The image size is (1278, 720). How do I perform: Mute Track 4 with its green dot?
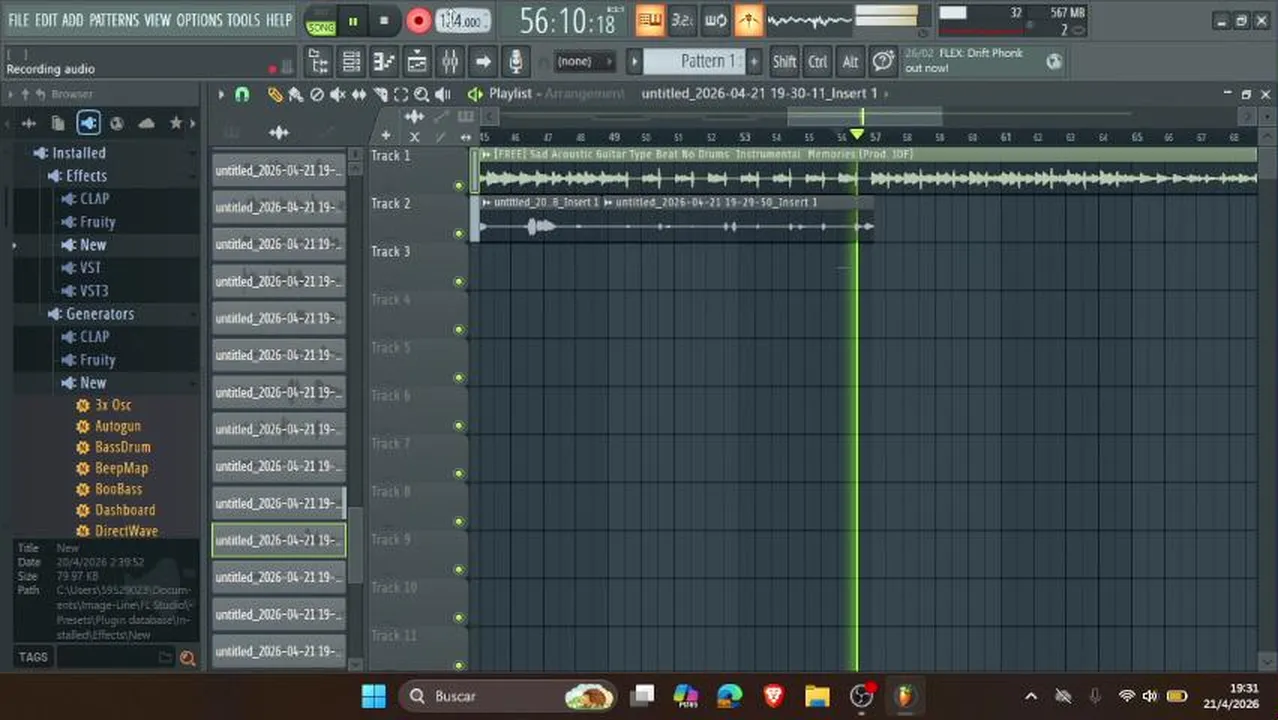459,330
